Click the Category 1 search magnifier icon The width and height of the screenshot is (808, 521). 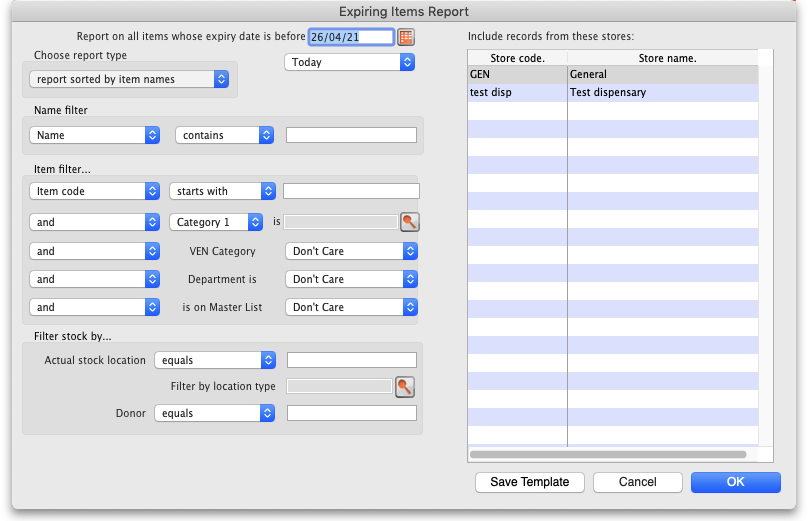pos(409,222)
